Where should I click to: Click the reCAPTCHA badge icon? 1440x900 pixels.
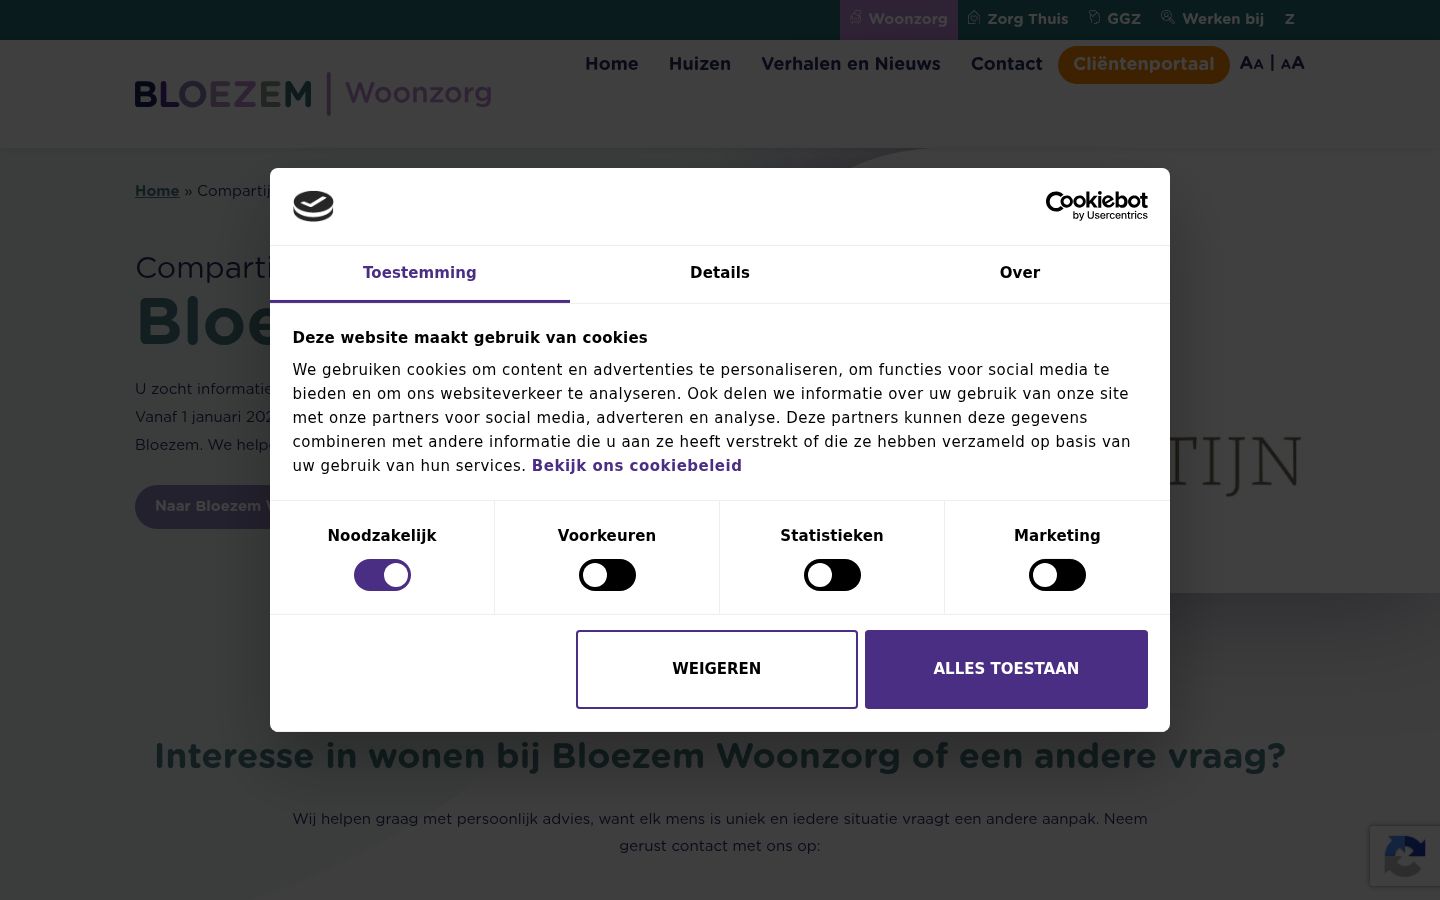[1405, 857]
